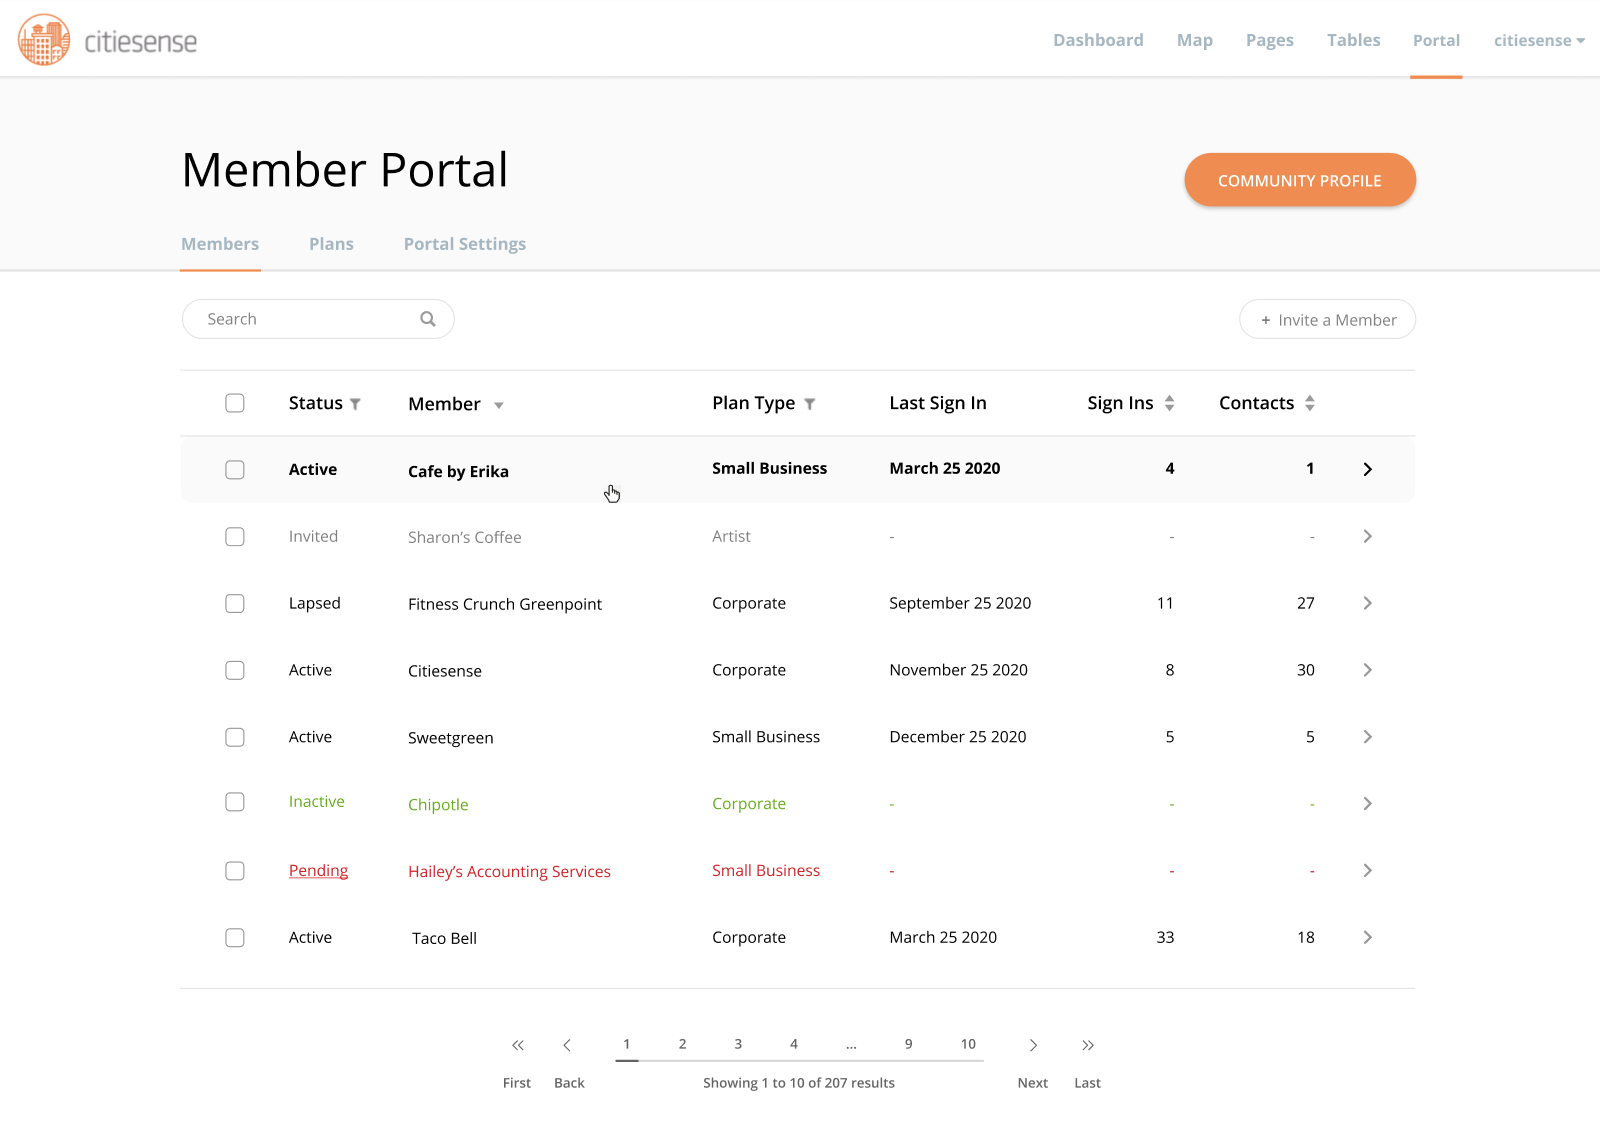Screen dimensions: 1600x1140
Task: Switch to the Plans tab
Action: pos(331,244)
